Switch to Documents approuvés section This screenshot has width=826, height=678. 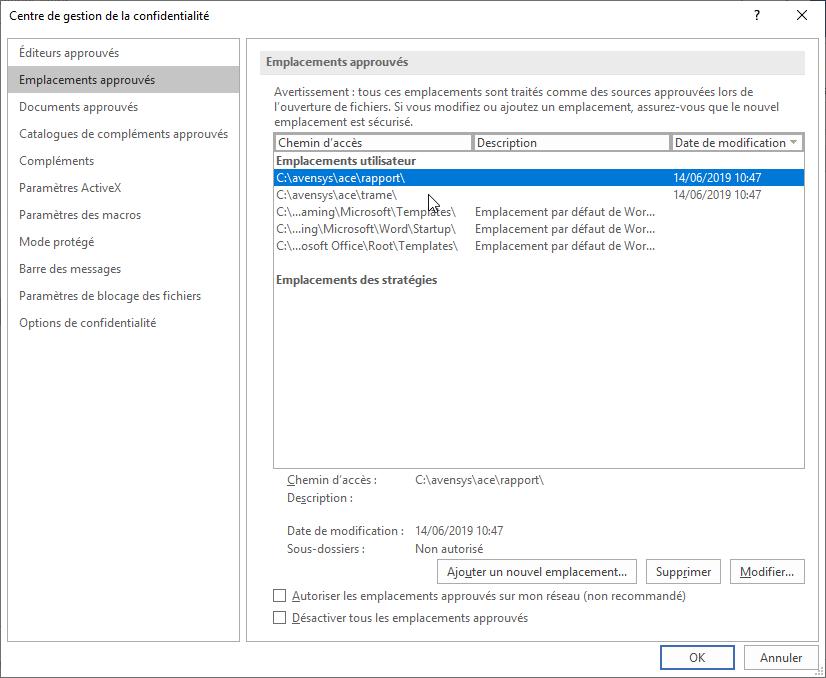point(78,107)
